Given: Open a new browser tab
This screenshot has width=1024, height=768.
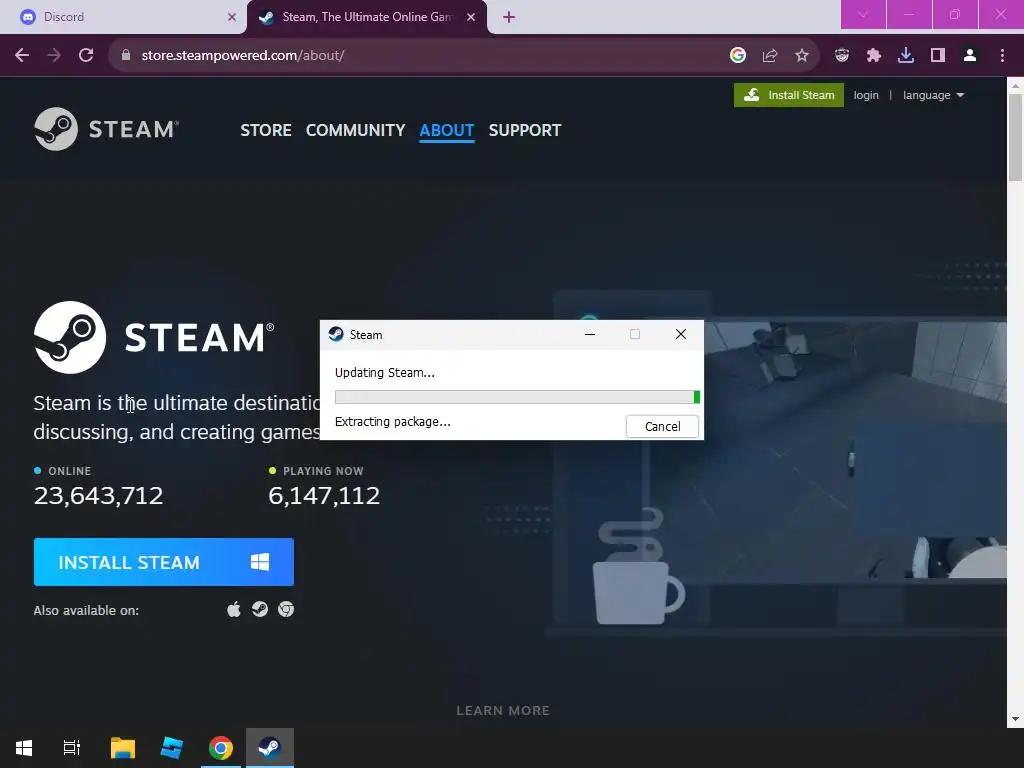Looking at the screenshot, I should (509, 17).
